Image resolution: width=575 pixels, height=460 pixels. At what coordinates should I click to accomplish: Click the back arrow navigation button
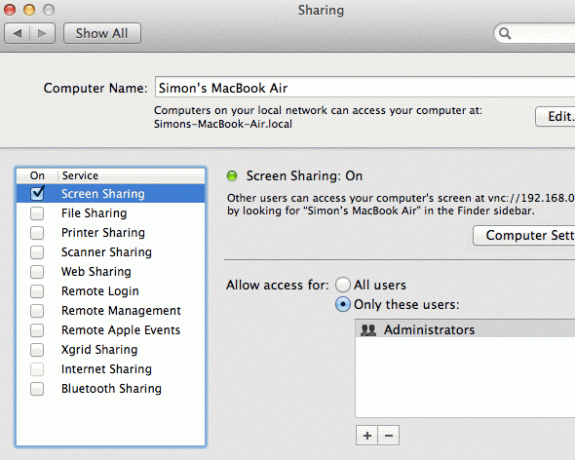click(17, 33)
